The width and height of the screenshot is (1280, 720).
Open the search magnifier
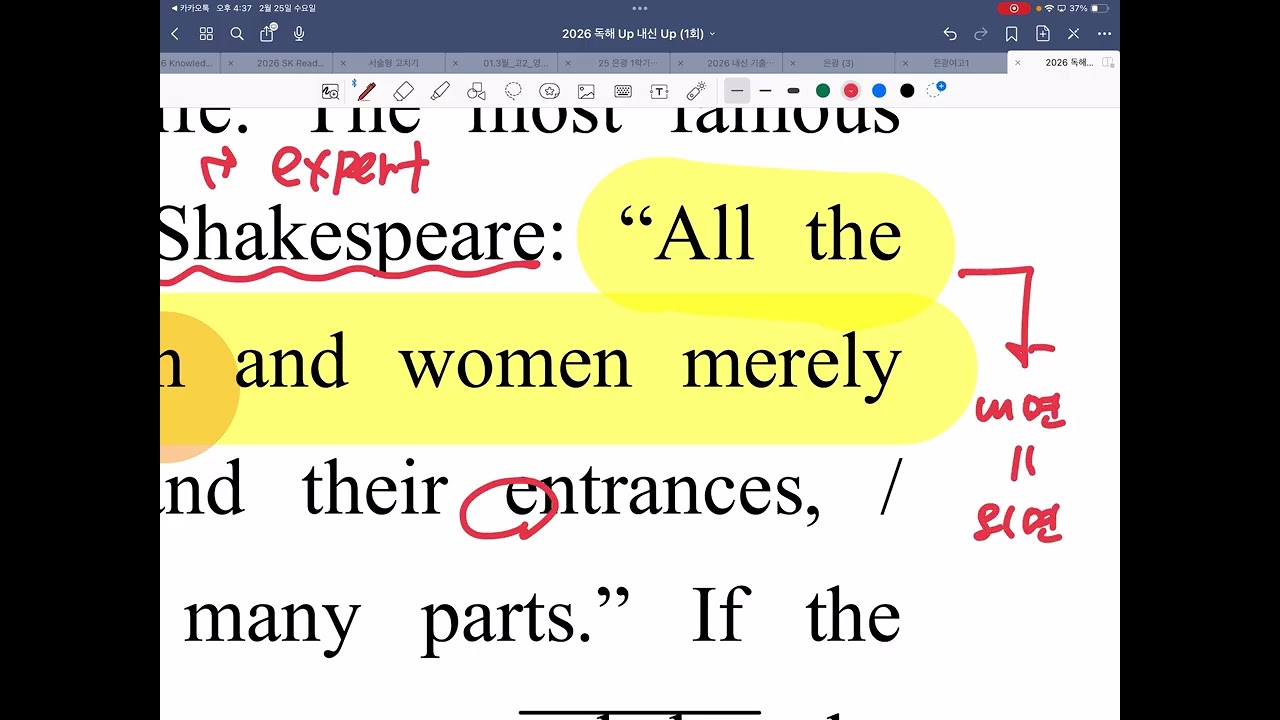(237, 34)
